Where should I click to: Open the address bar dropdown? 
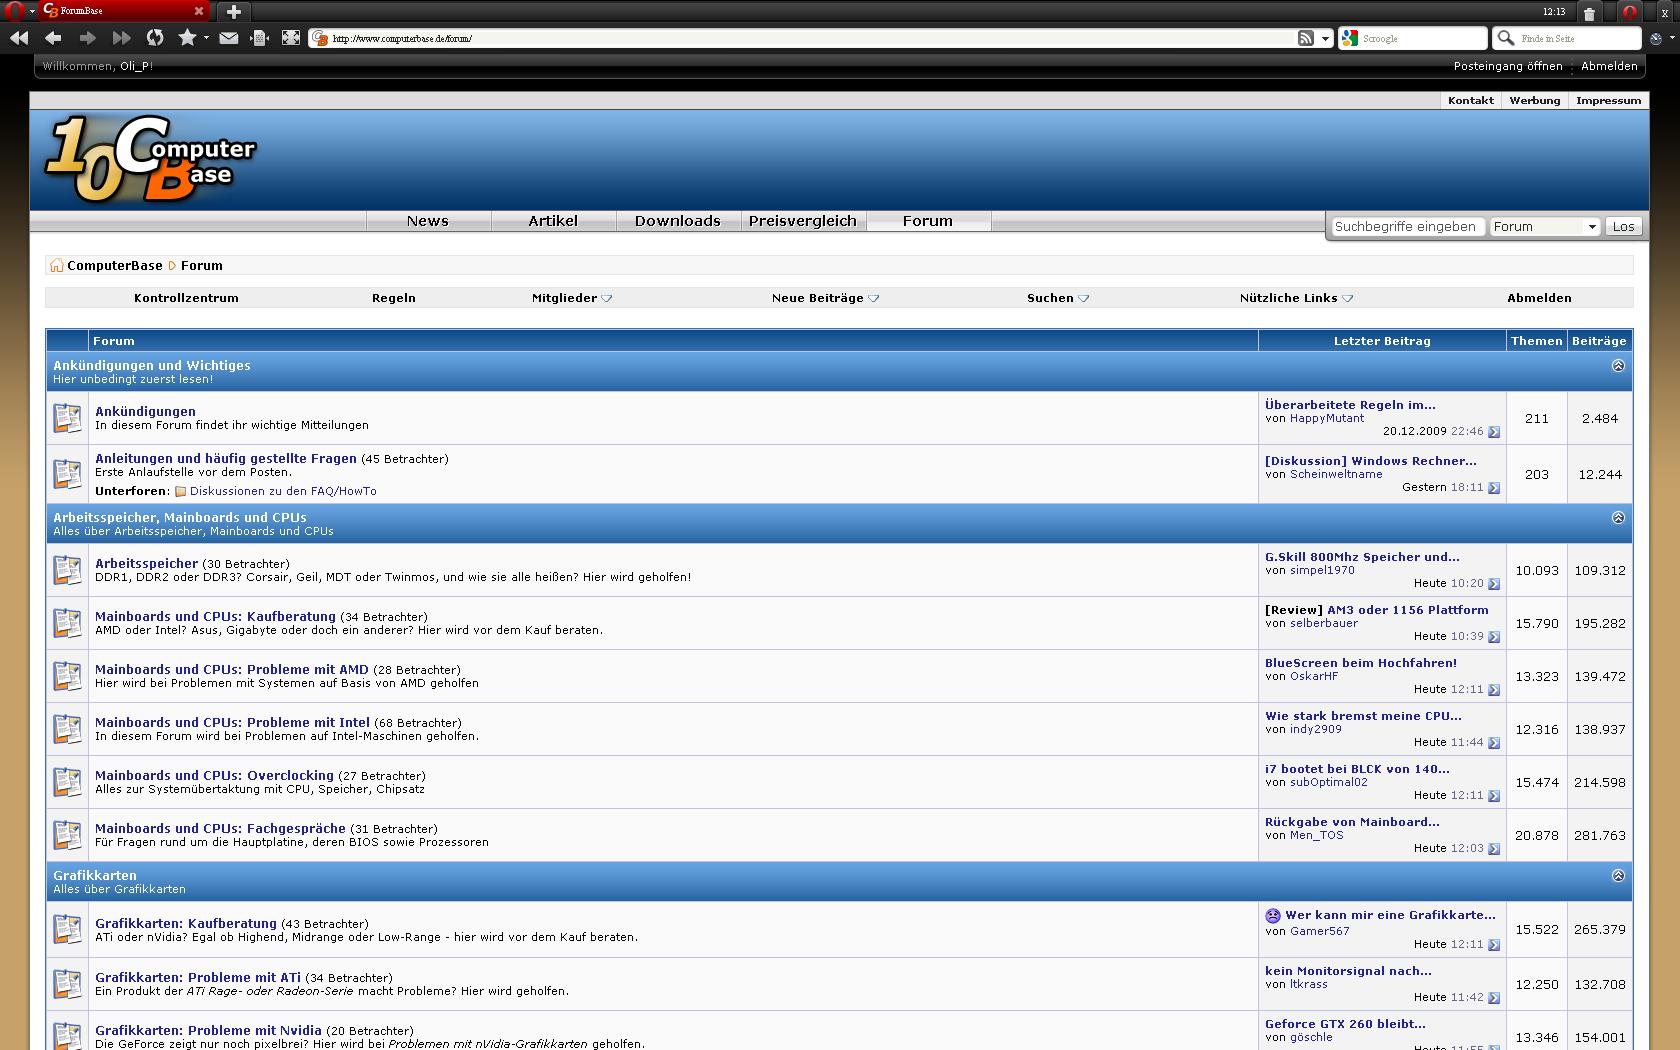point(1326,38)
